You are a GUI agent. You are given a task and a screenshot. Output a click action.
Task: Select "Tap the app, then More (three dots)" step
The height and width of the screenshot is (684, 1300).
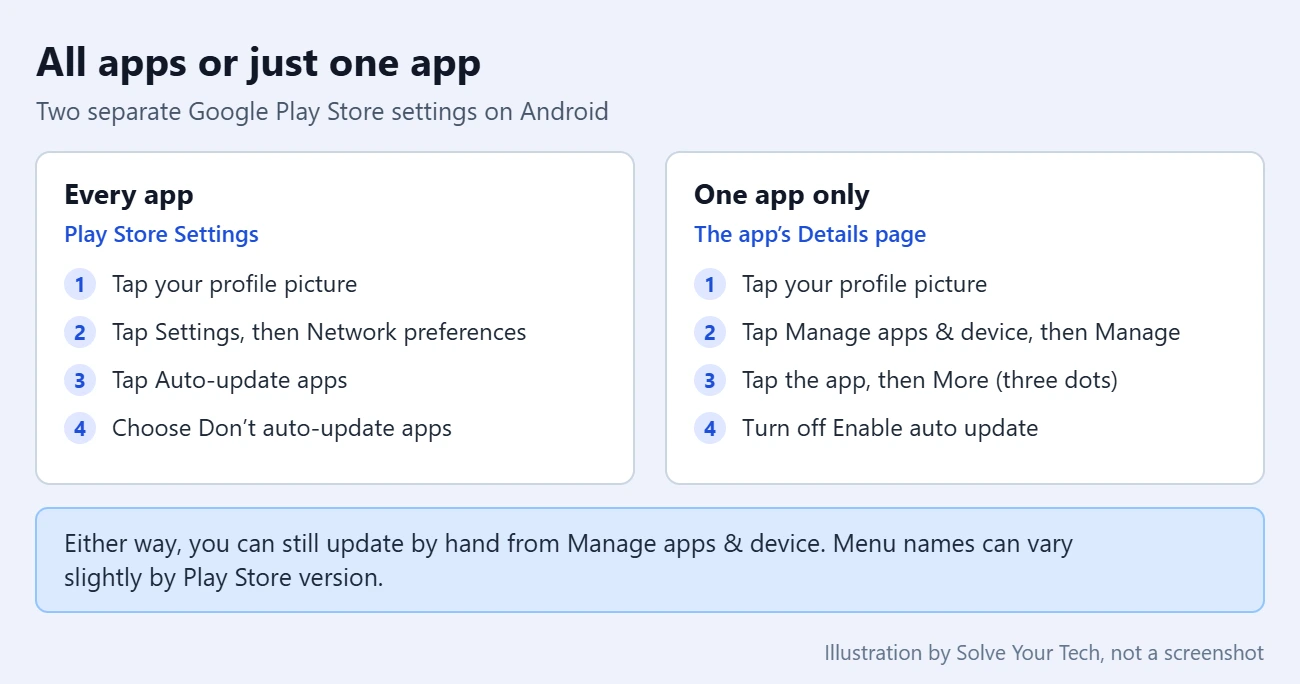click(x=930, y=380)
